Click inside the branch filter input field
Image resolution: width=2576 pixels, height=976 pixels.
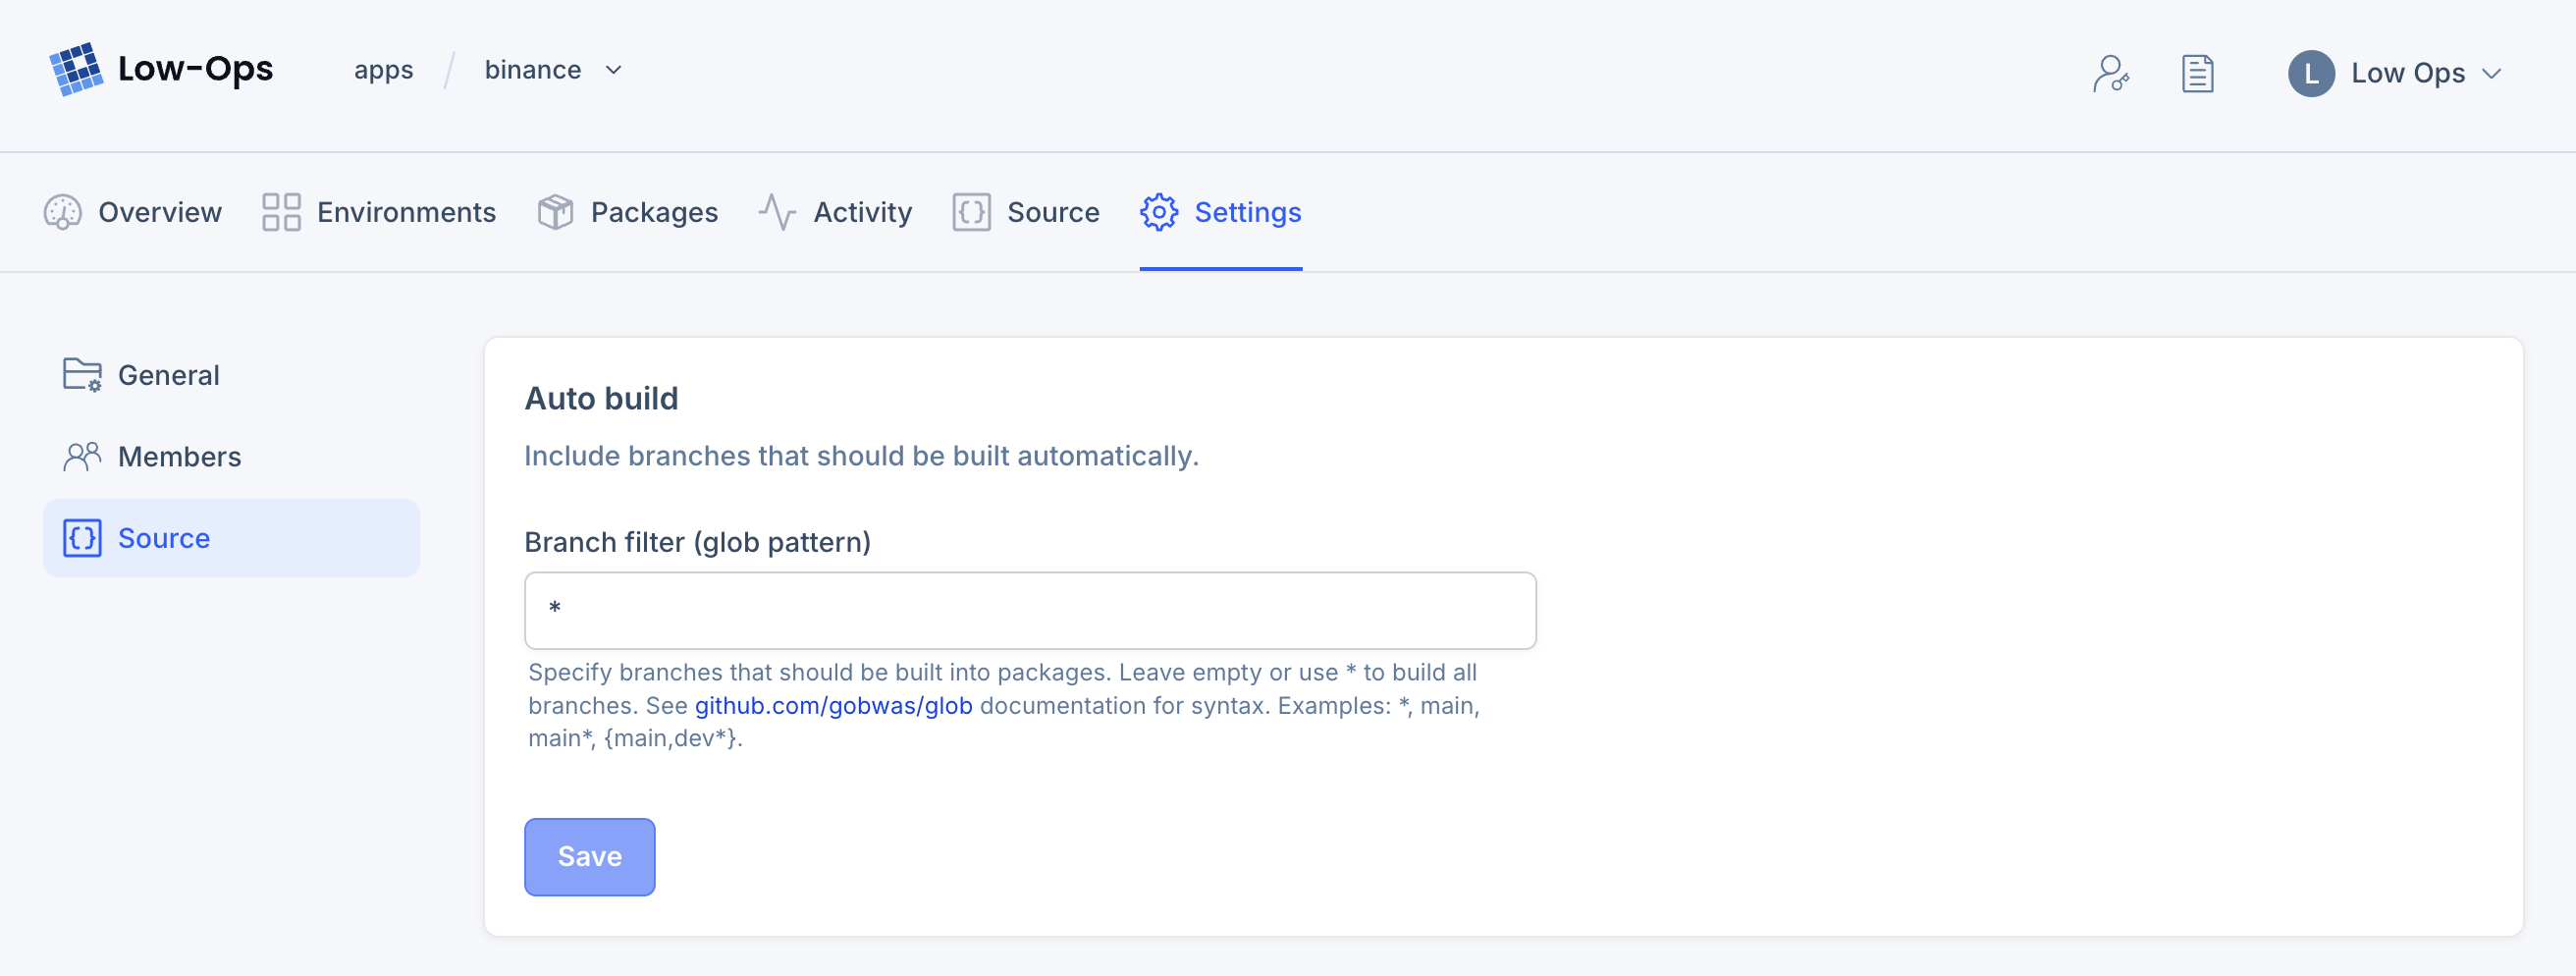[x=1029, y=610]
